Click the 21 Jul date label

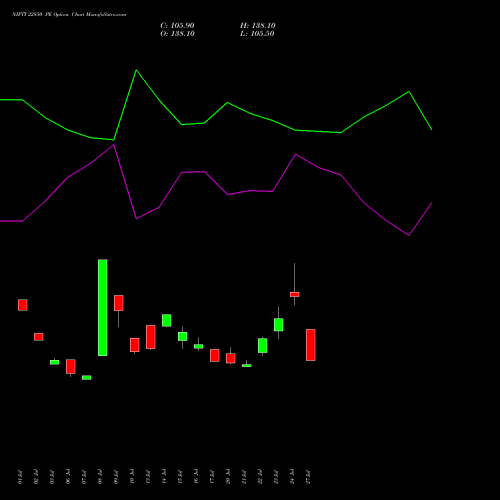point(244,477)
